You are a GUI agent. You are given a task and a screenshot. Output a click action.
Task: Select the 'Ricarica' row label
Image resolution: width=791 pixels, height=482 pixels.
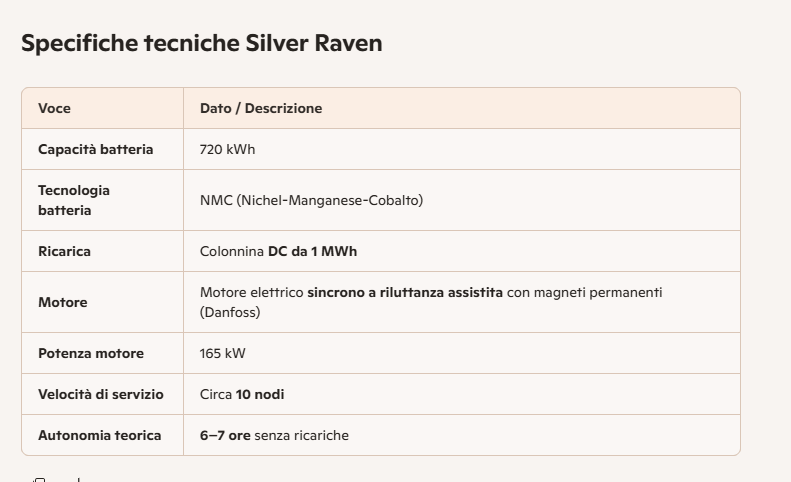pyautogui.click(x=65, y=251)
